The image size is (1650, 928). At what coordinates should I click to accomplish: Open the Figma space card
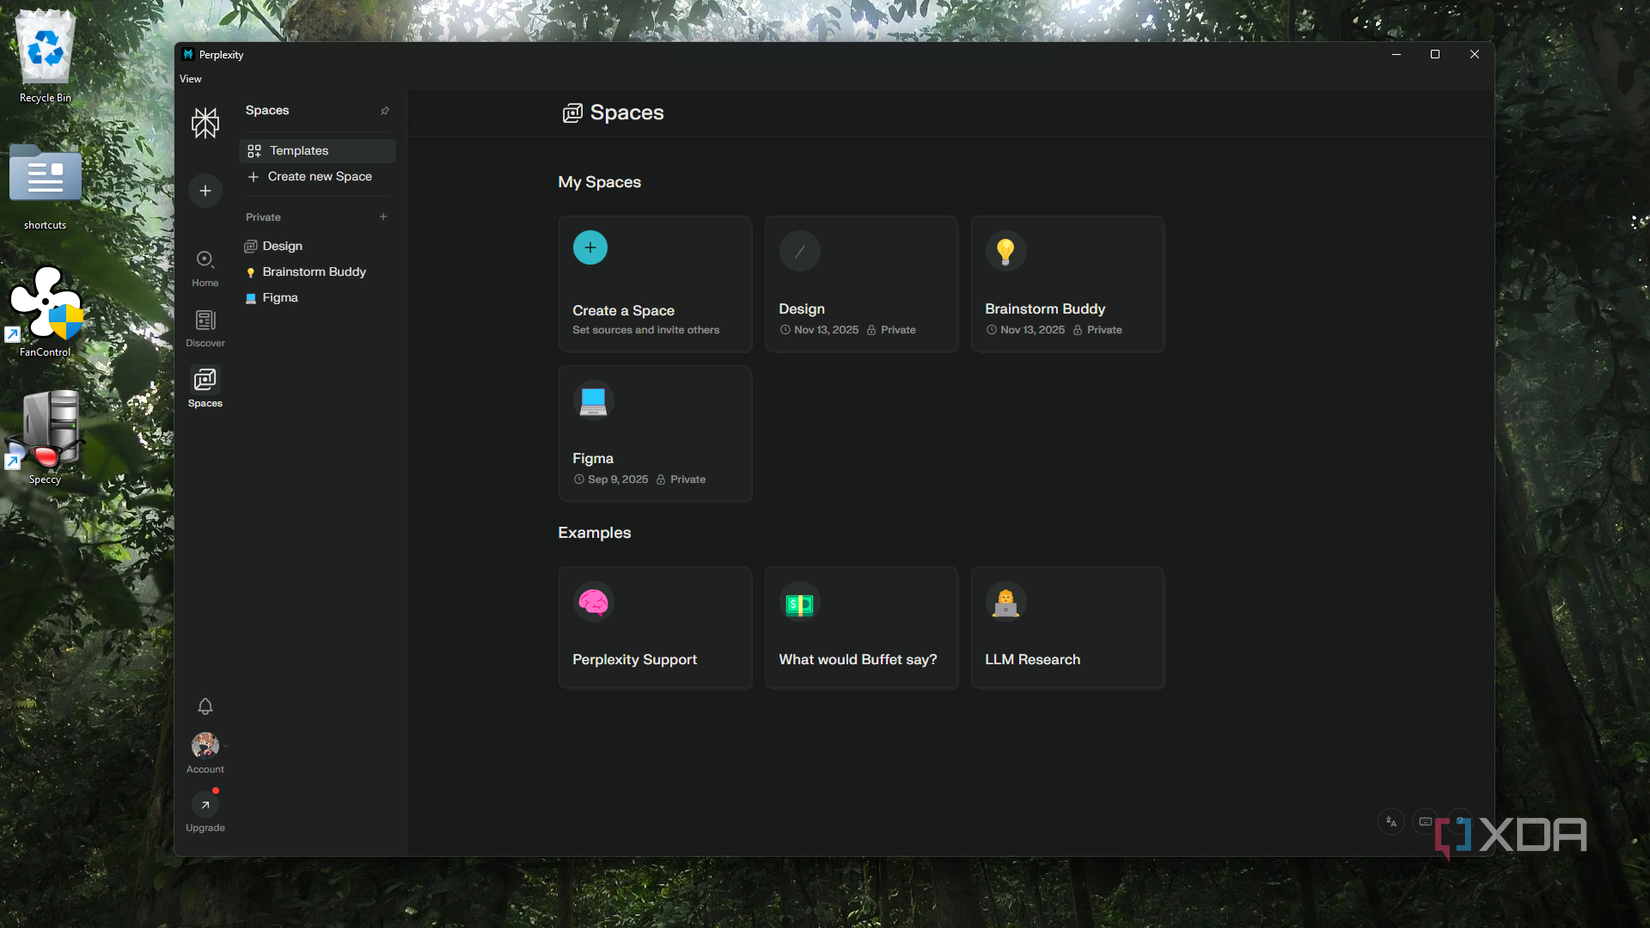(655, 433)
